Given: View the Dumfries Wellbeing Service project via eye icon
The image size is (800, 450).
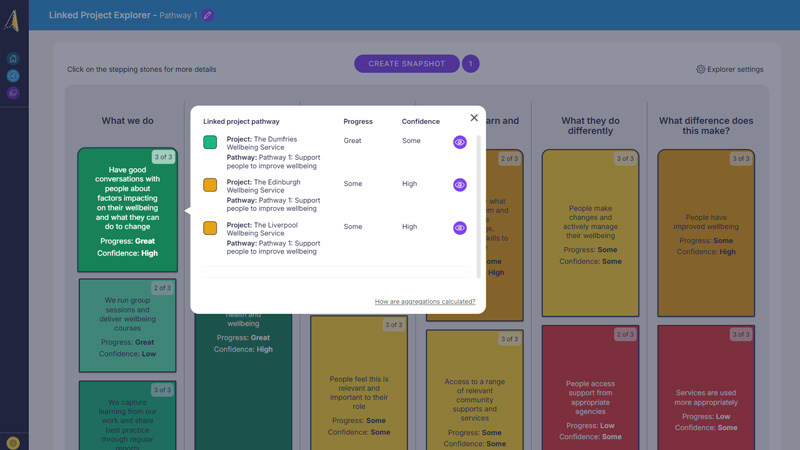Looking at the screenshot, I should click(460, 142).
